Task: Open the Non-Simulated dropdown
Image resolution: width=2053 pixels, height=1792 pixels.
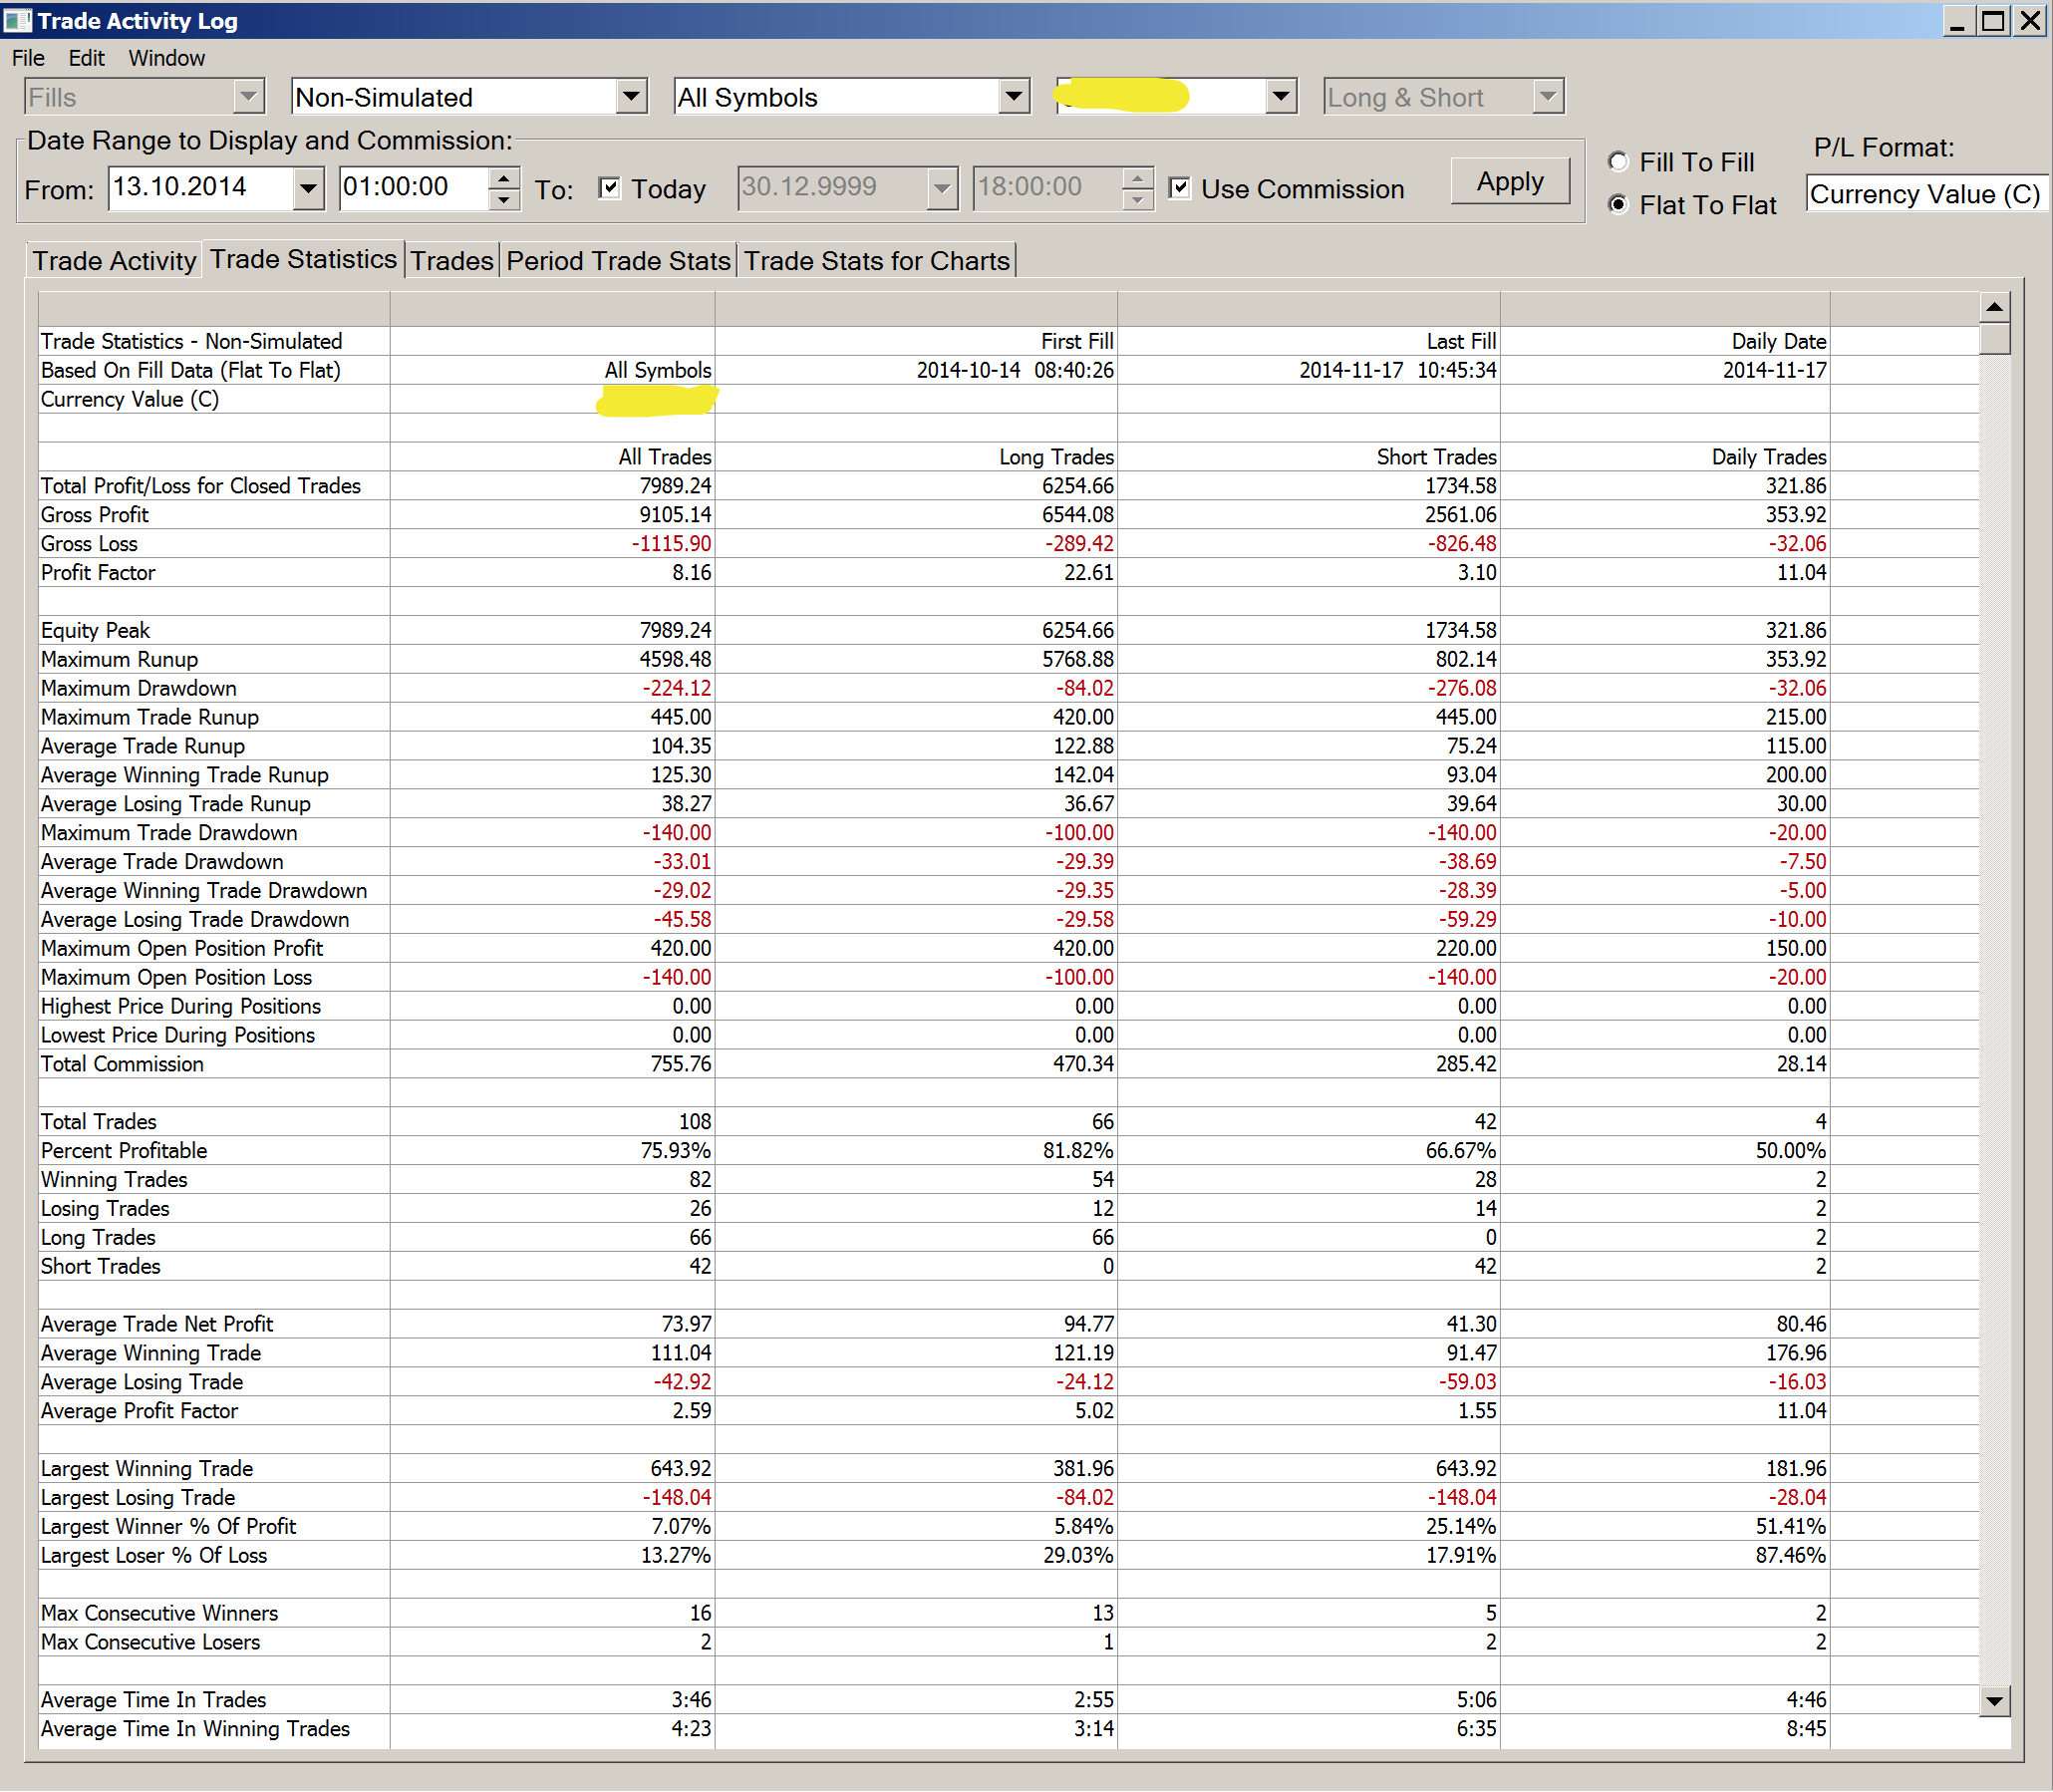Action: tap(630, 97)
